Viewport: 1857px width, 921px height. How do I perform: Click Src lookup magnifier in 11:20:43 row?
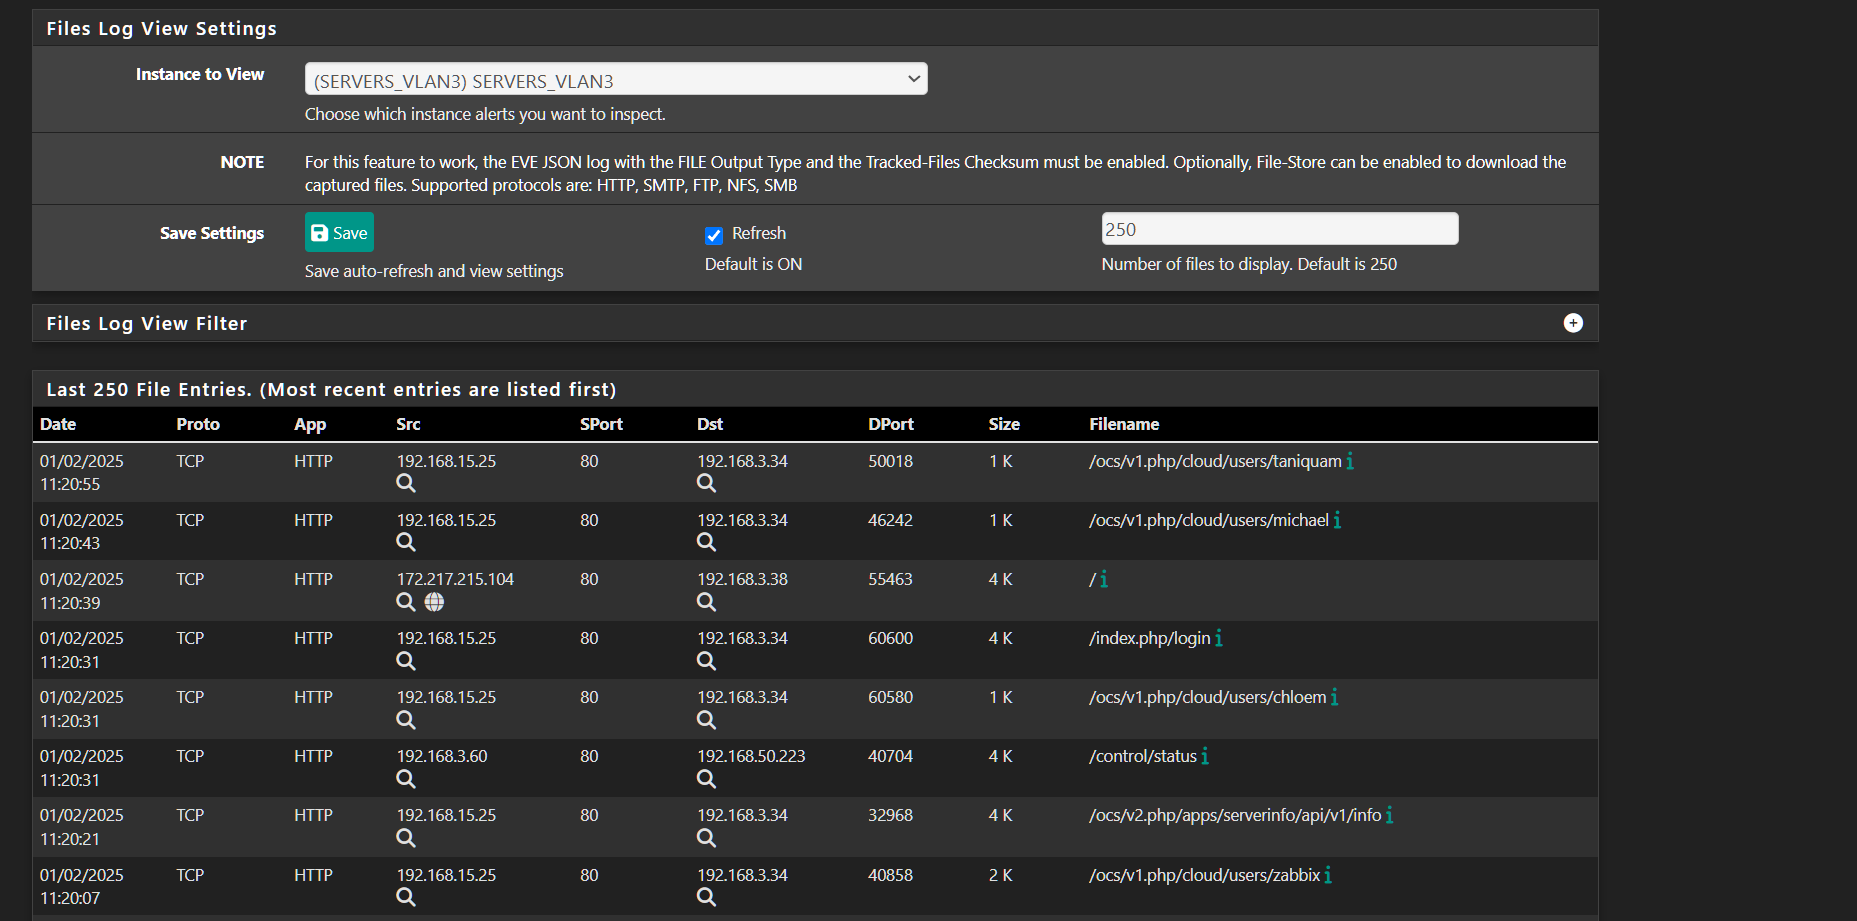[x=405, y=542]
